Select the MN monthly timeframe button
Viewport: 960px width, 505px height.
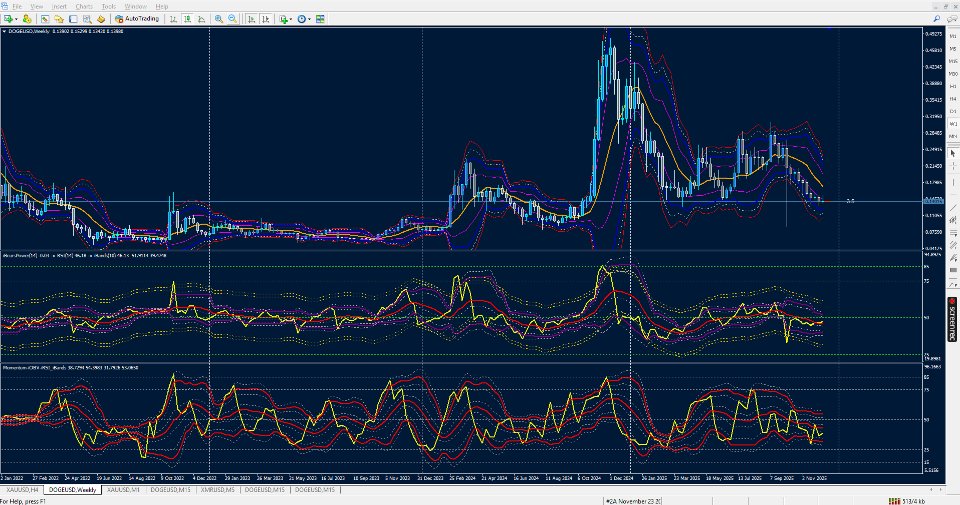953,137
